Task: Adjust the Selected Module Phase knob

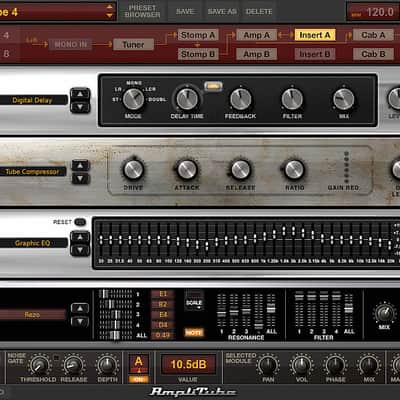Action: click(x=335, y=365)
